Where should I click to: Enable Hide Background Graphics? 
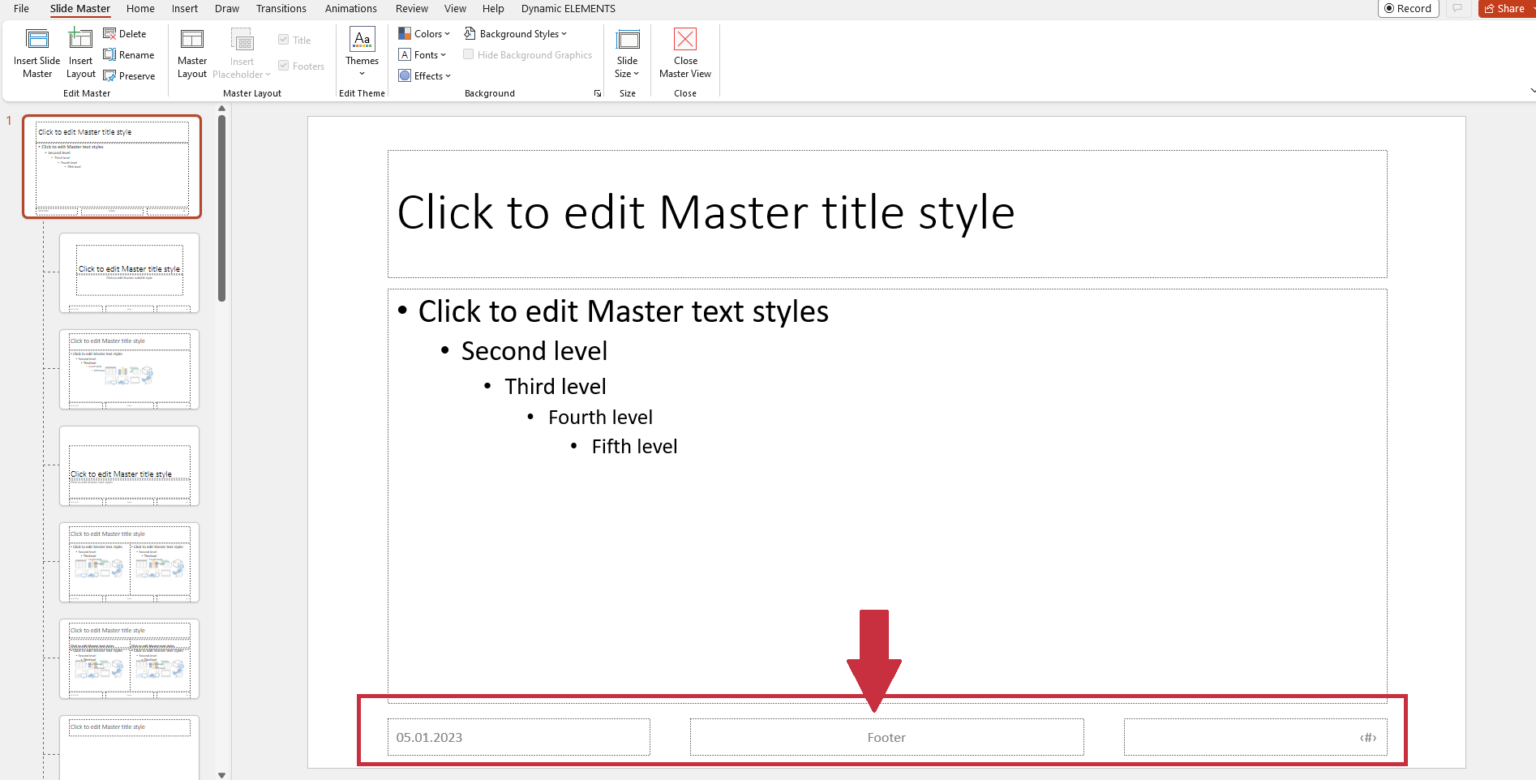[x=468, y=54]
